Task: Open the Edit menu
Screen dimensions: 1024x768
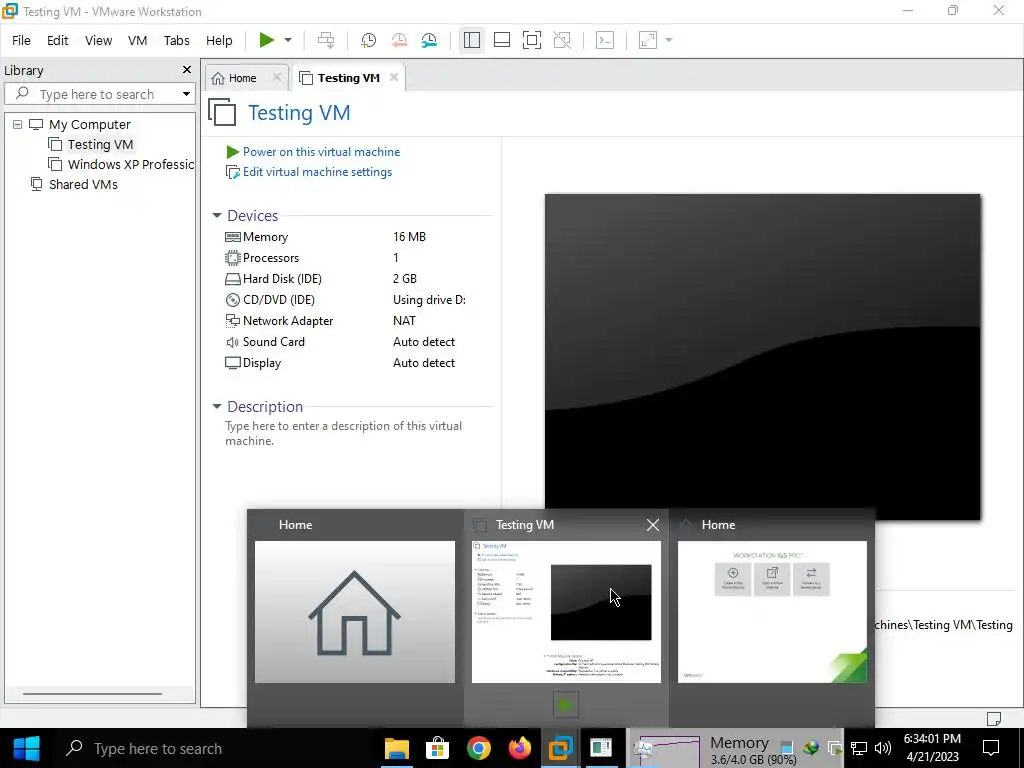Action: [57, 40]
